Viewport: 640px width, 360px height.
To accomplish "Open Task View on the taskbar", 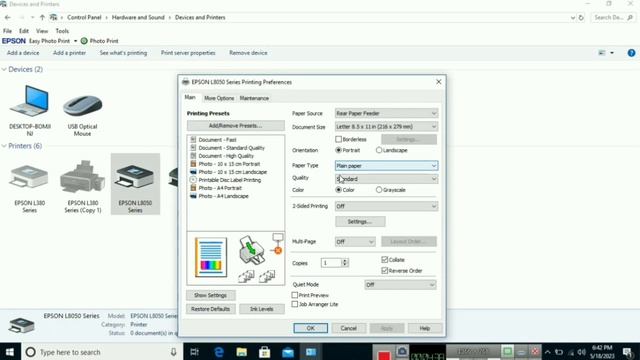I will tap(195, 352).
